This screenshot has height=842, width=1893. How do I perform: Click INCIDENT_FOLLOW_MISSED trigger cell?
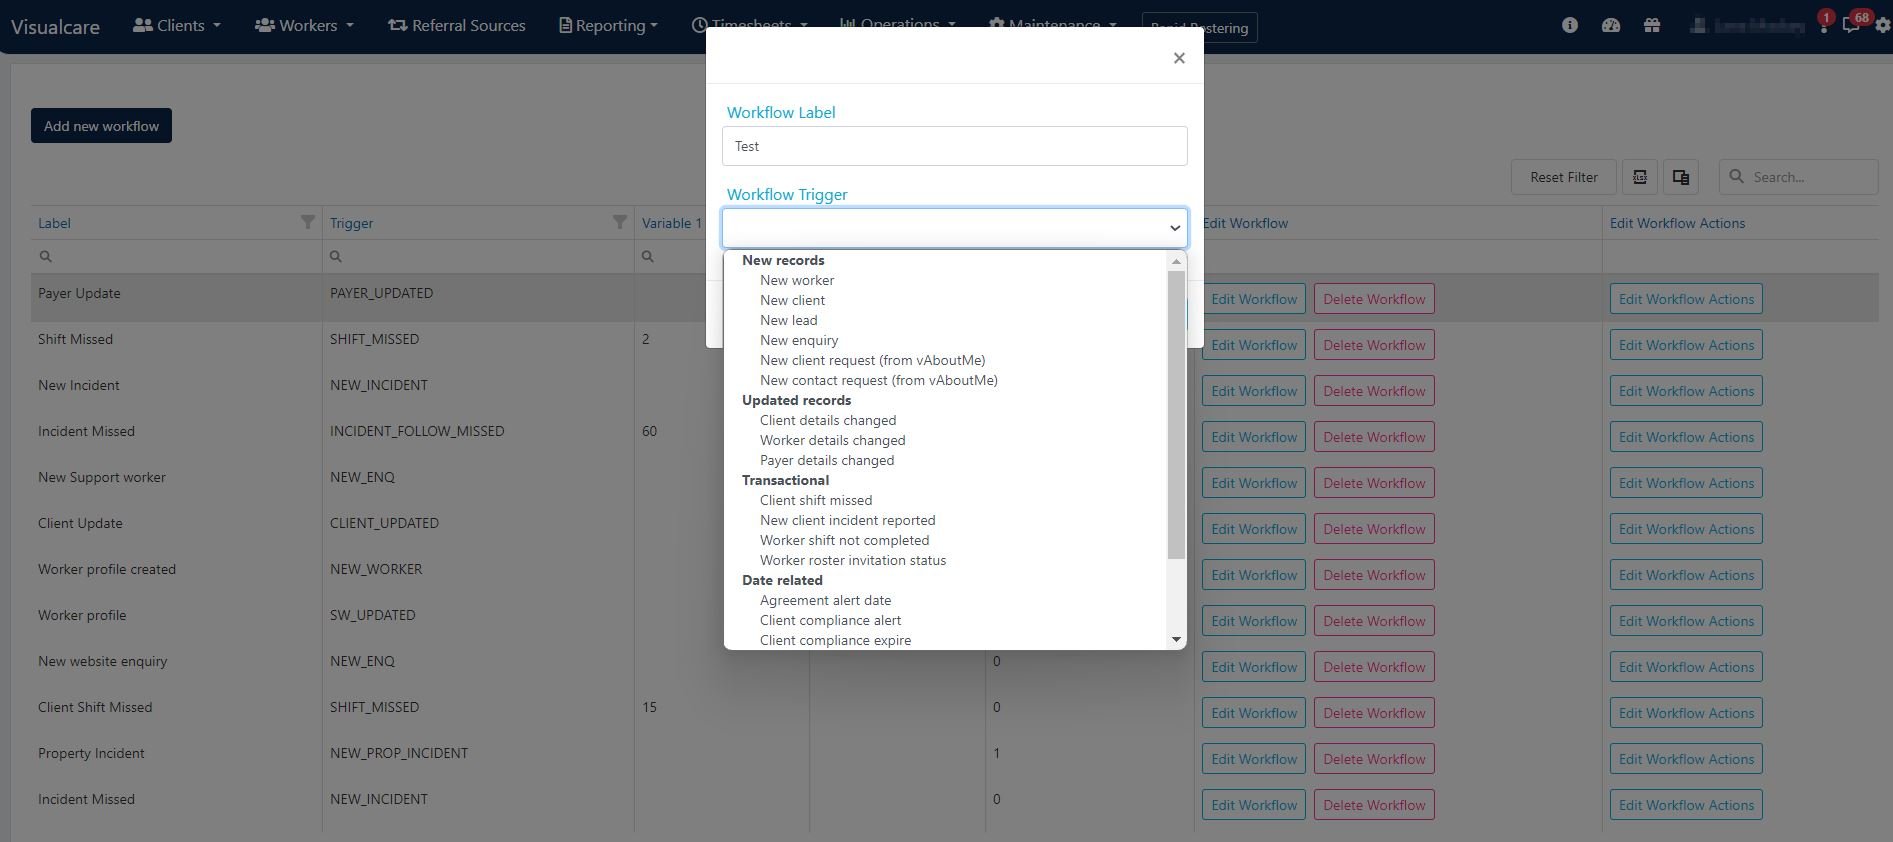click(417, 431)
